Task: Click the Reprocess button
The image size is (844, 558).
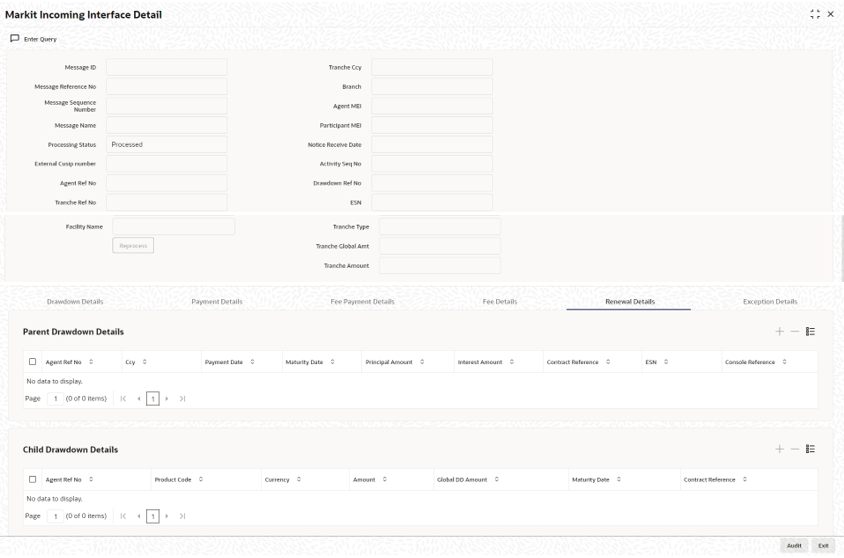Action: [133, 245]
